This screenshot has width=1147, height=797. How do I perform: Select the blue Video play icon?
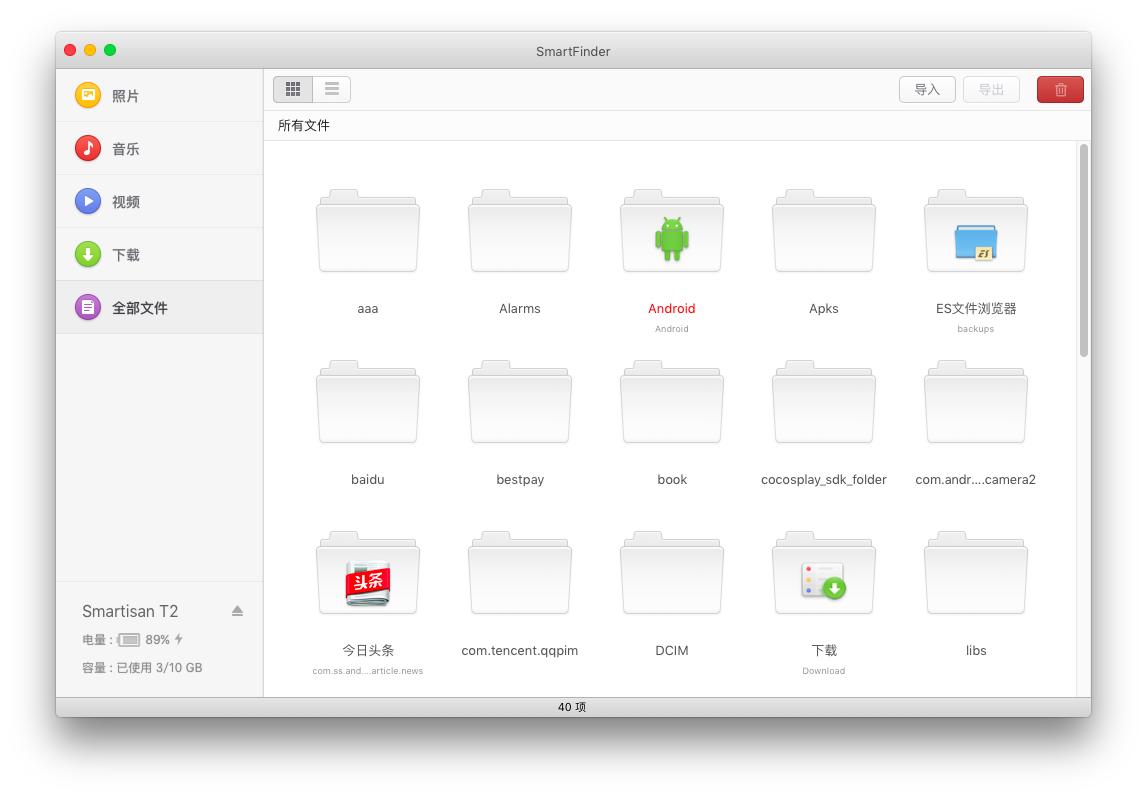[88, 201]
